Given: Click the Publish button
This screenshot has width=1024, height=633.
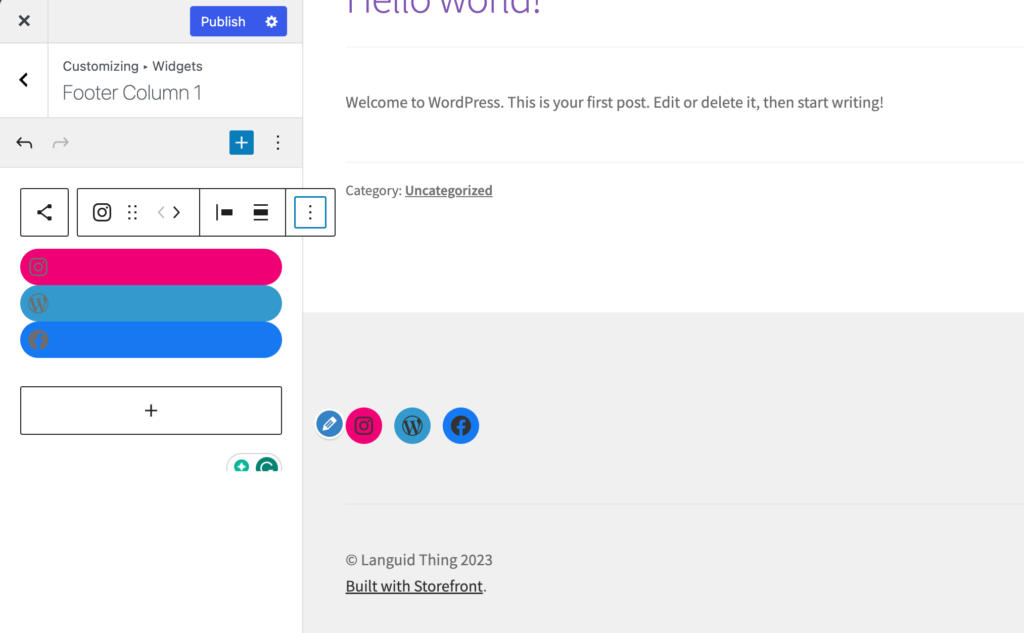Looking at the screenshot, I should [x=223, y=22].
